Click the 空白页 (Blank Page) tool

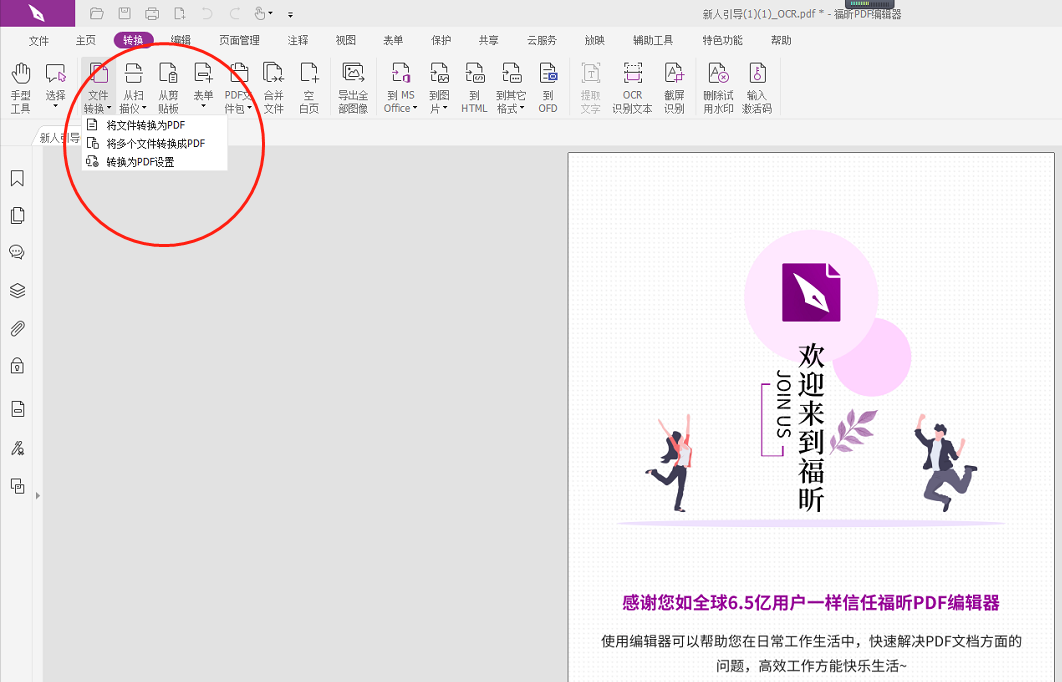(x=309, y=84)
